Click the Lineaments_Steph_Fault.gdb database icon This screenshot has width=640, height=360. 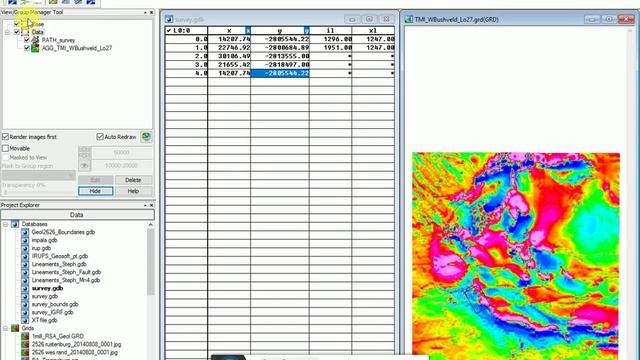[x=25, y=272]
